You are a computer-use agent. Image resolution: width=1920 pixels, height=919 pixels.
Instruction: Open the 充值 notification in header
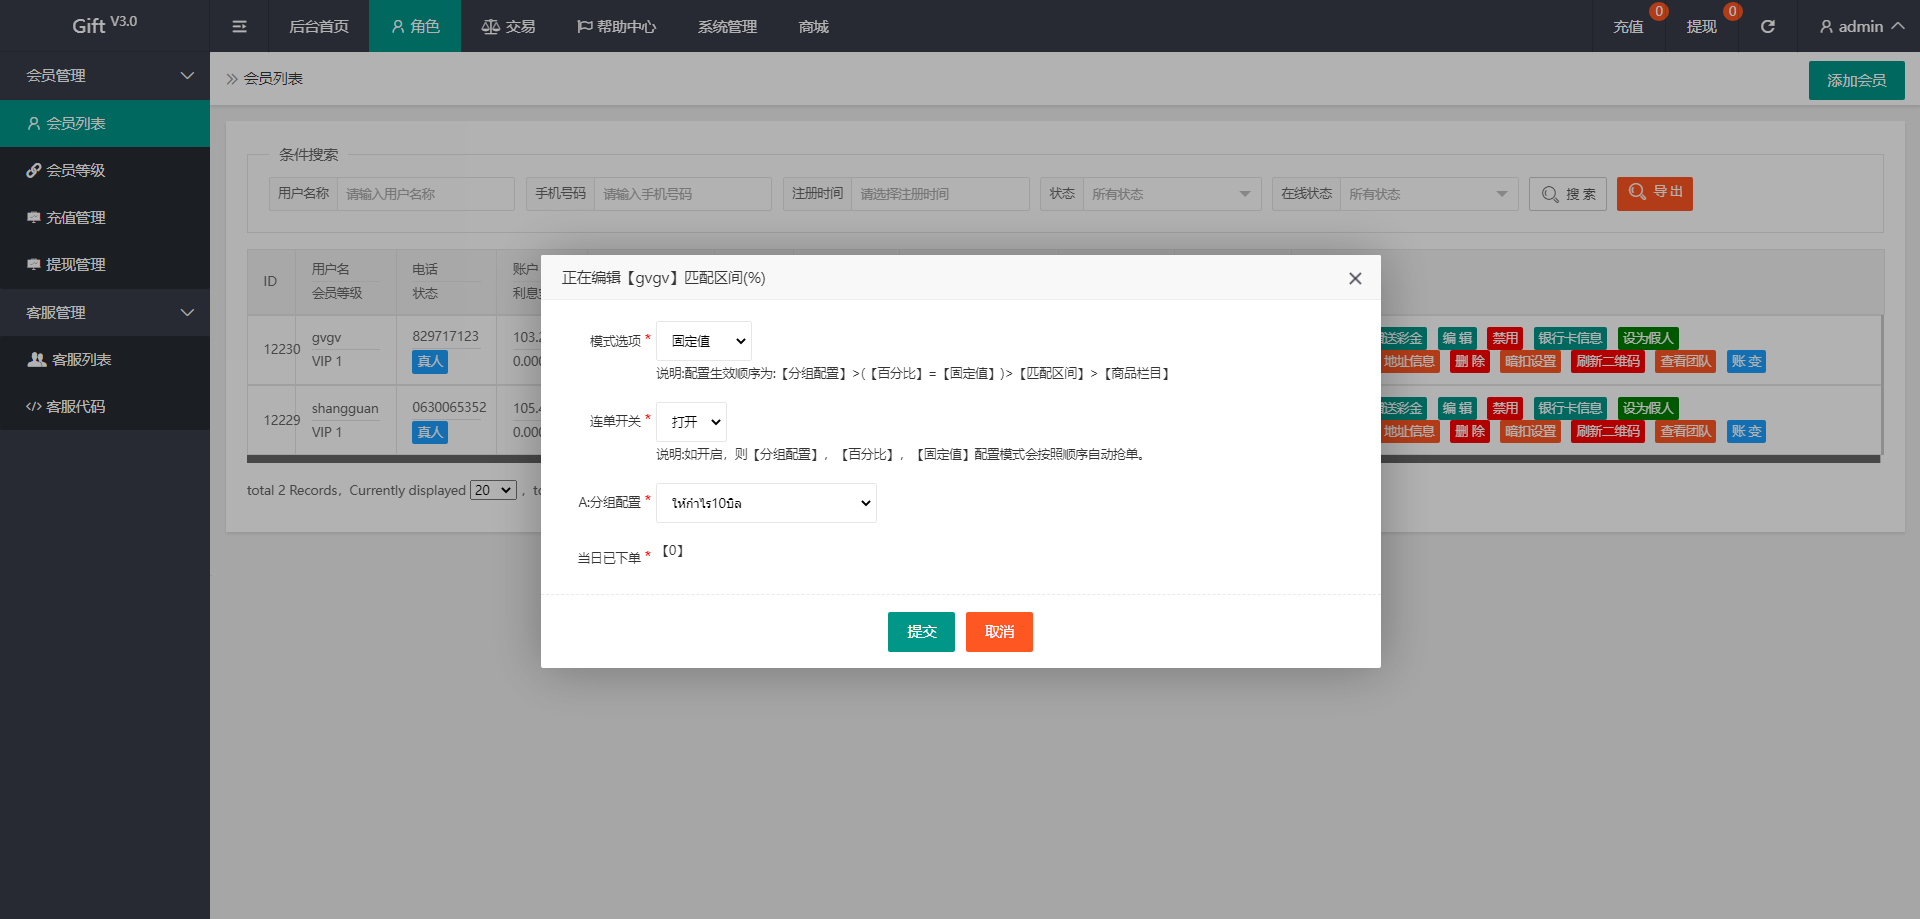tap(1628, 27)
